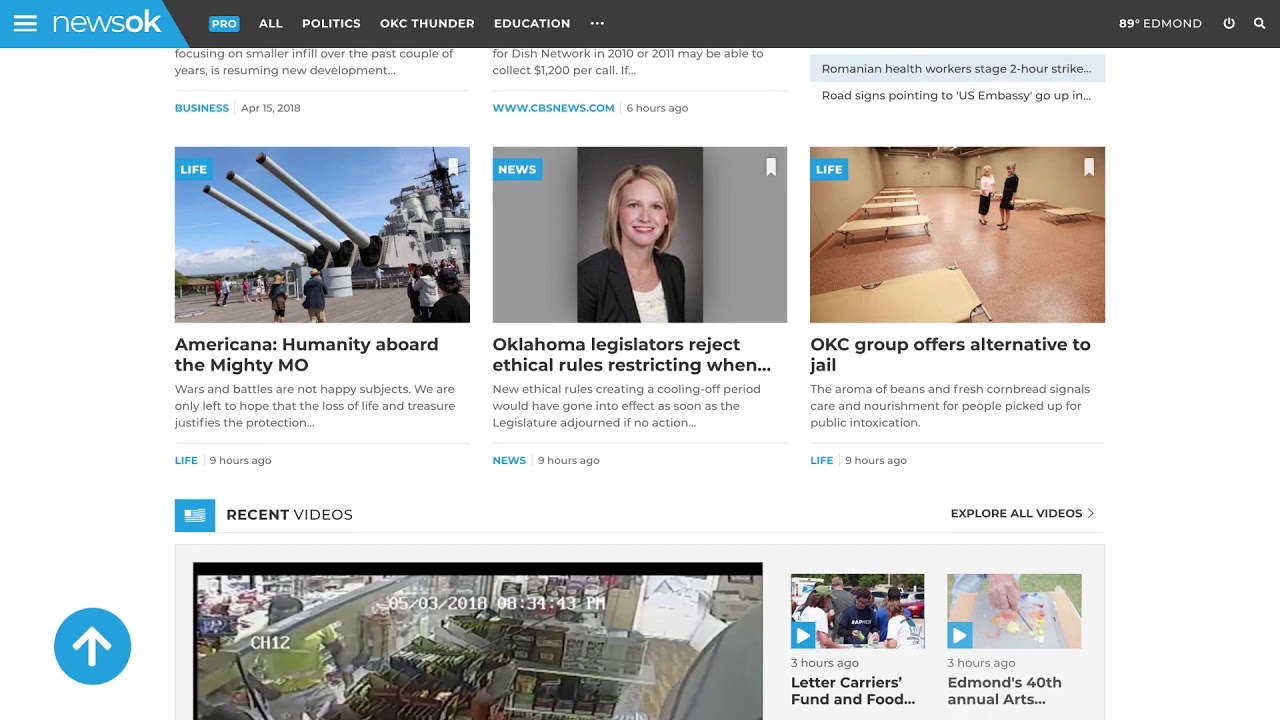Click the PRO badge in navigation

tap(224, 23)
